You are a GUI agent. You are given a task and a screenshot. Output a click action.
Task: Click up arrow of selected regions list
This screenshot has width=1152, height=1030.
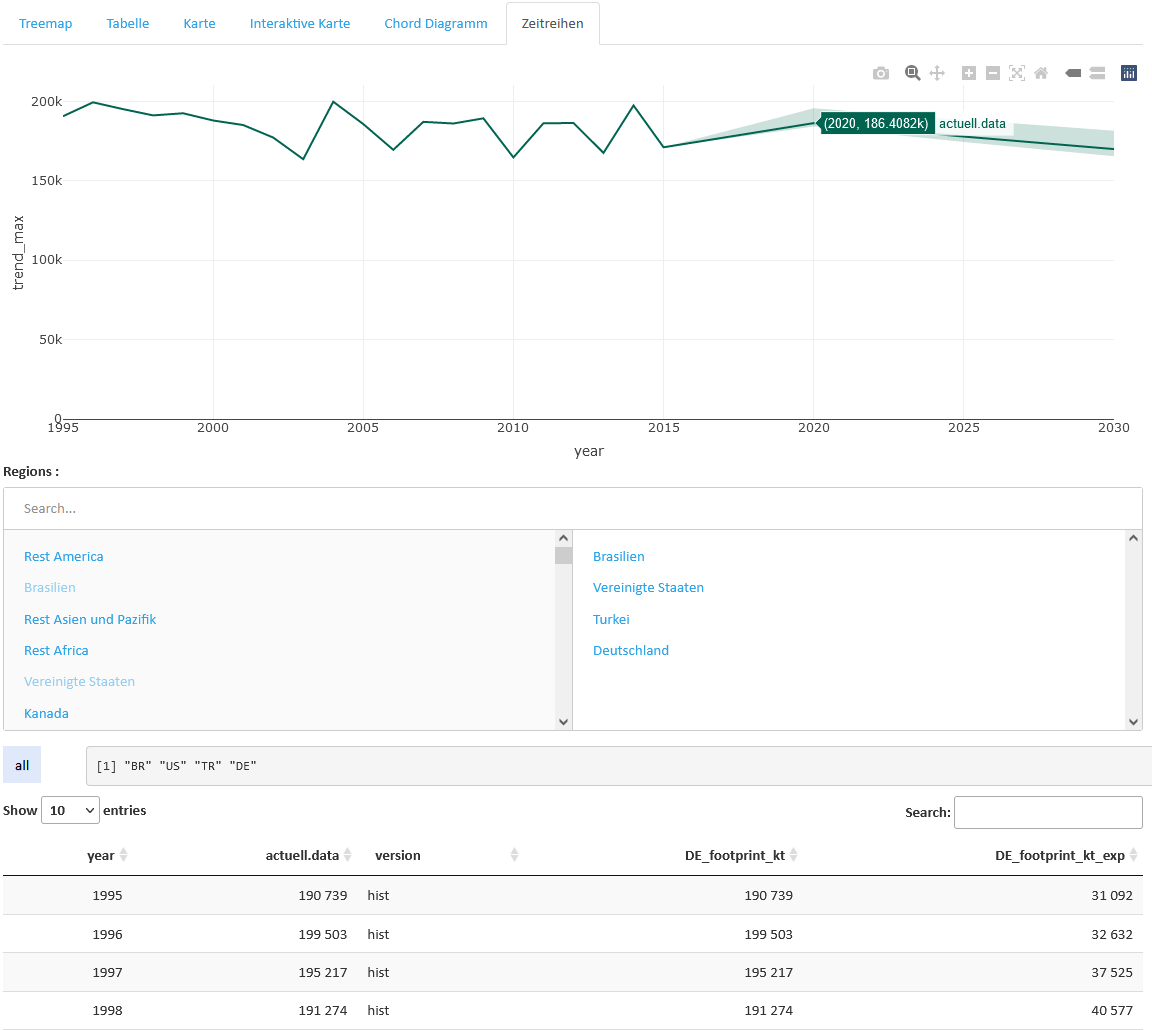pos(1134,538)
